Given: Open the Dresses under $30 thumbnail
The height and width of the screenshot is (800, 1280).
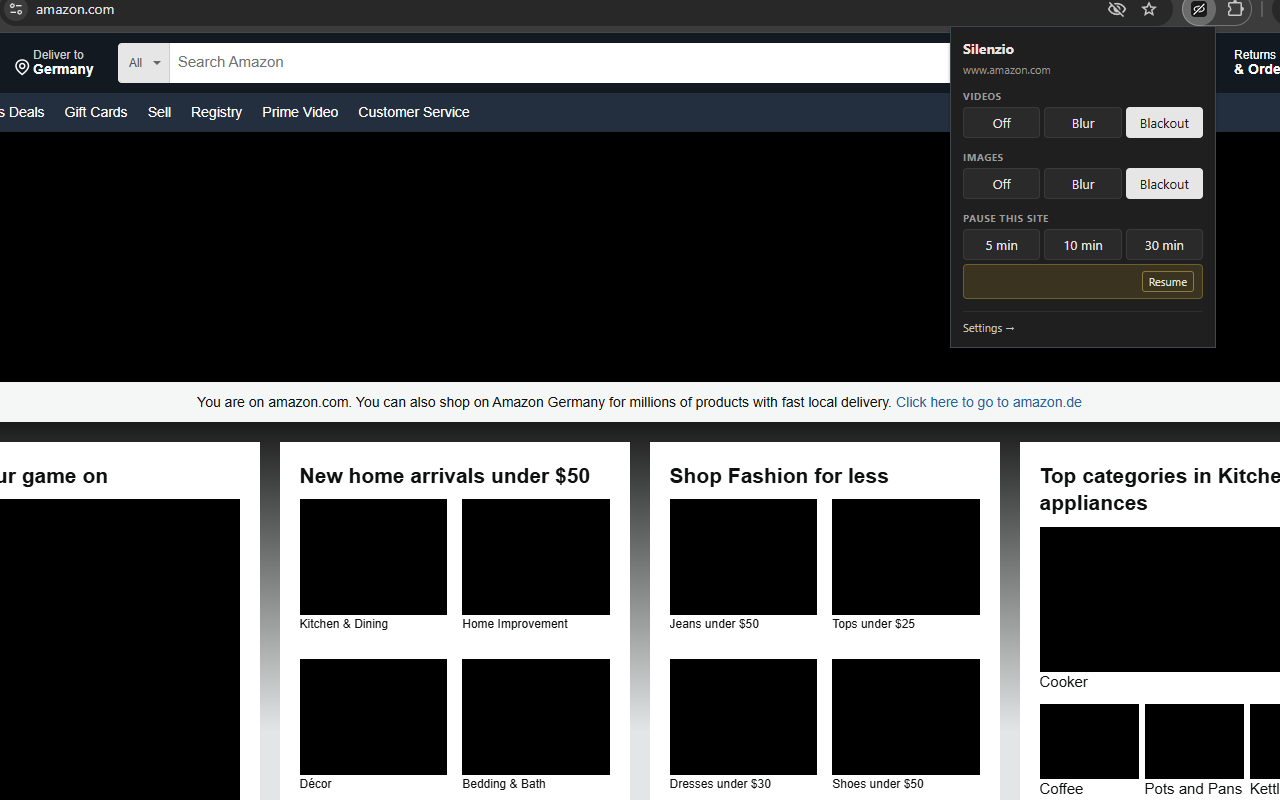Looking at the screenshot, I should click(743, 717).
